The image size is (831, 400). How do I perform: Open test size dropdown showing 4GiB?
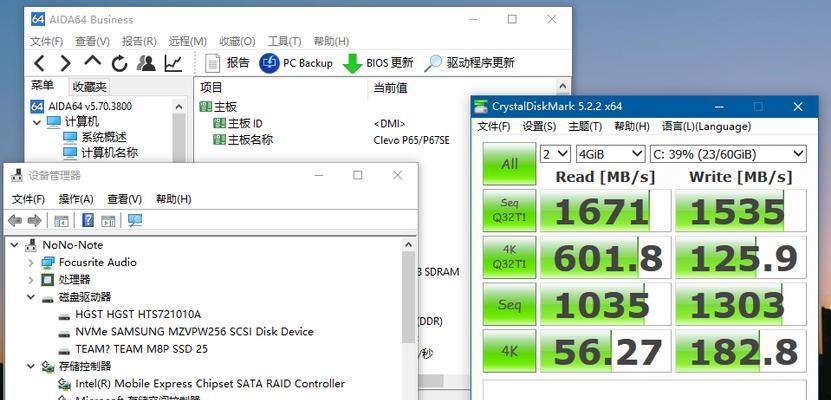pyautogui.click(x=611, y=154)
